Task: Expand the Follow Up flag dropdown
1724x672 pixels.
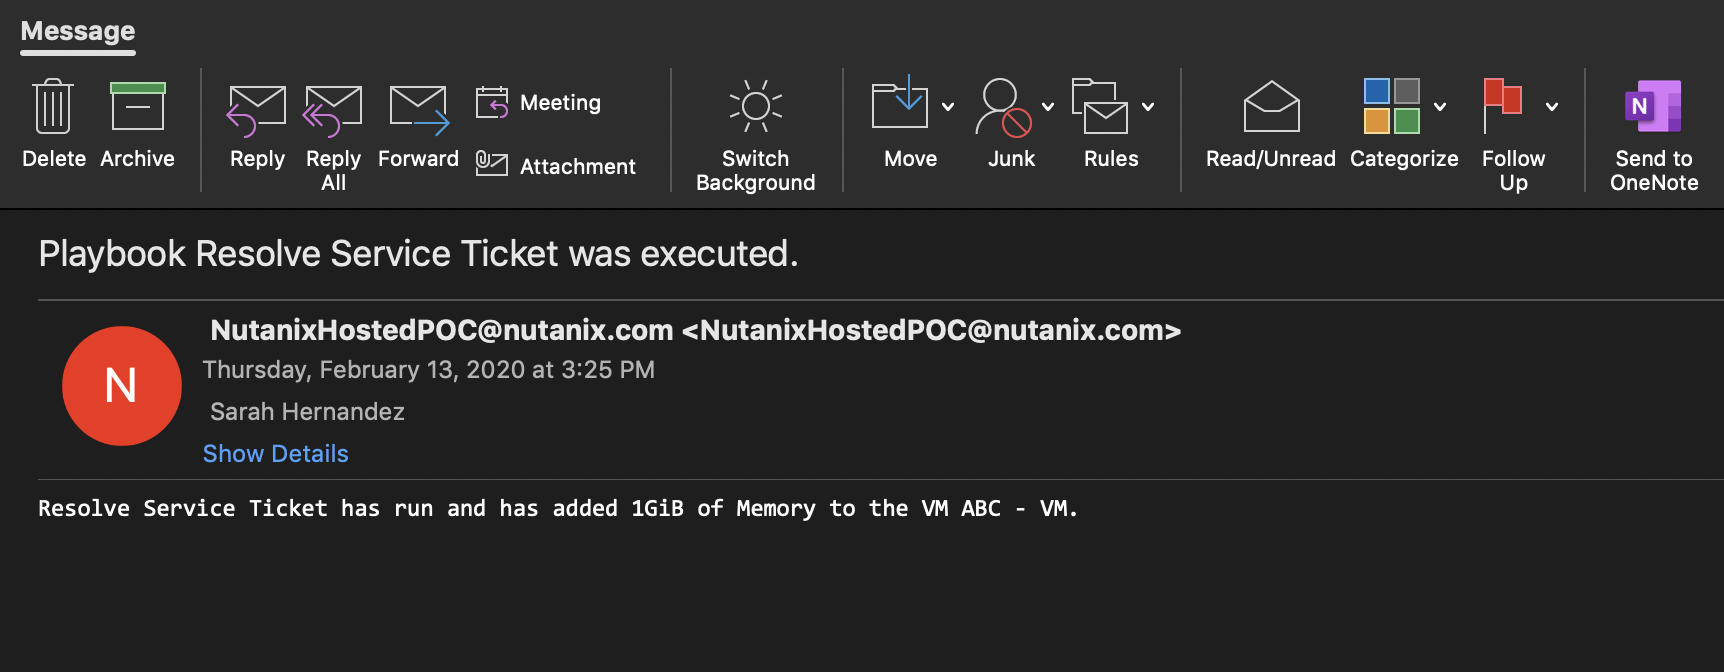Action: pos(1552,107)
